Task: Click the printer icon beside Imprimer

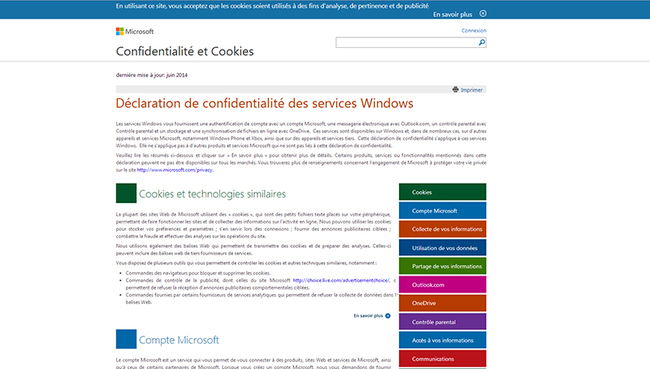Action: [456, 90]
